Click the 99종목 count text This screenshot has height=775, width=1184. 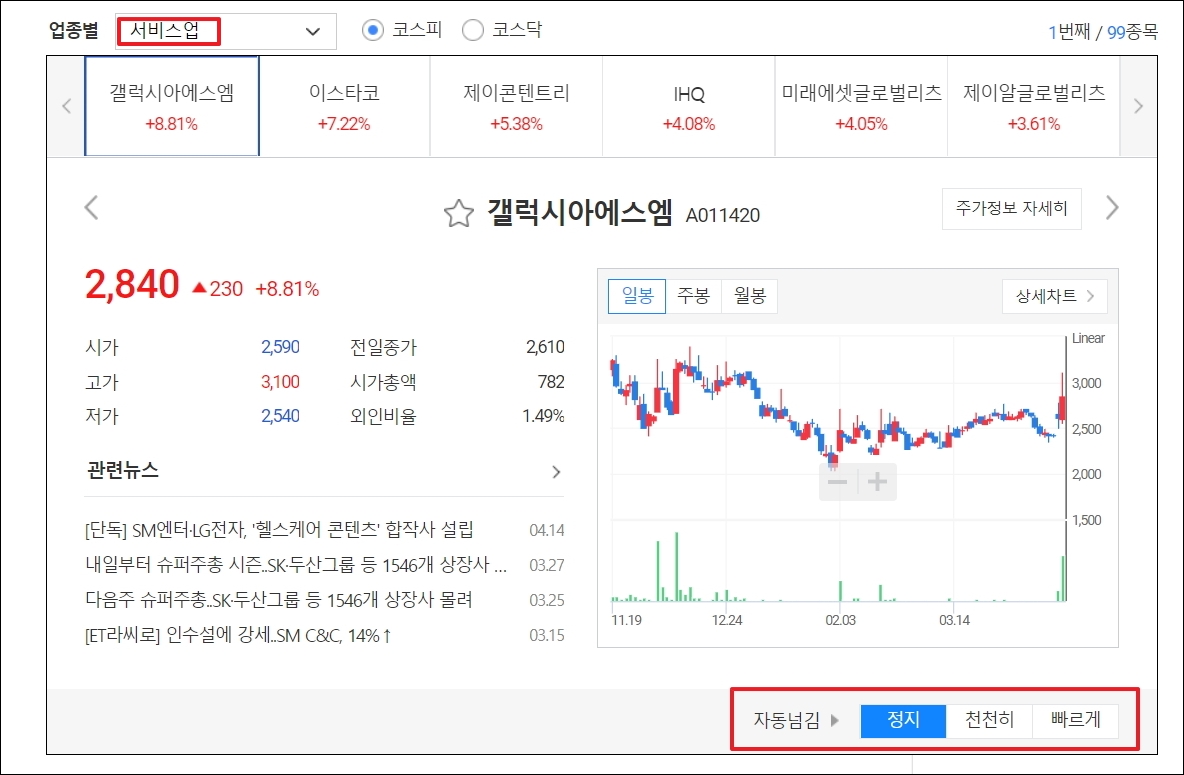point(1132,32)
